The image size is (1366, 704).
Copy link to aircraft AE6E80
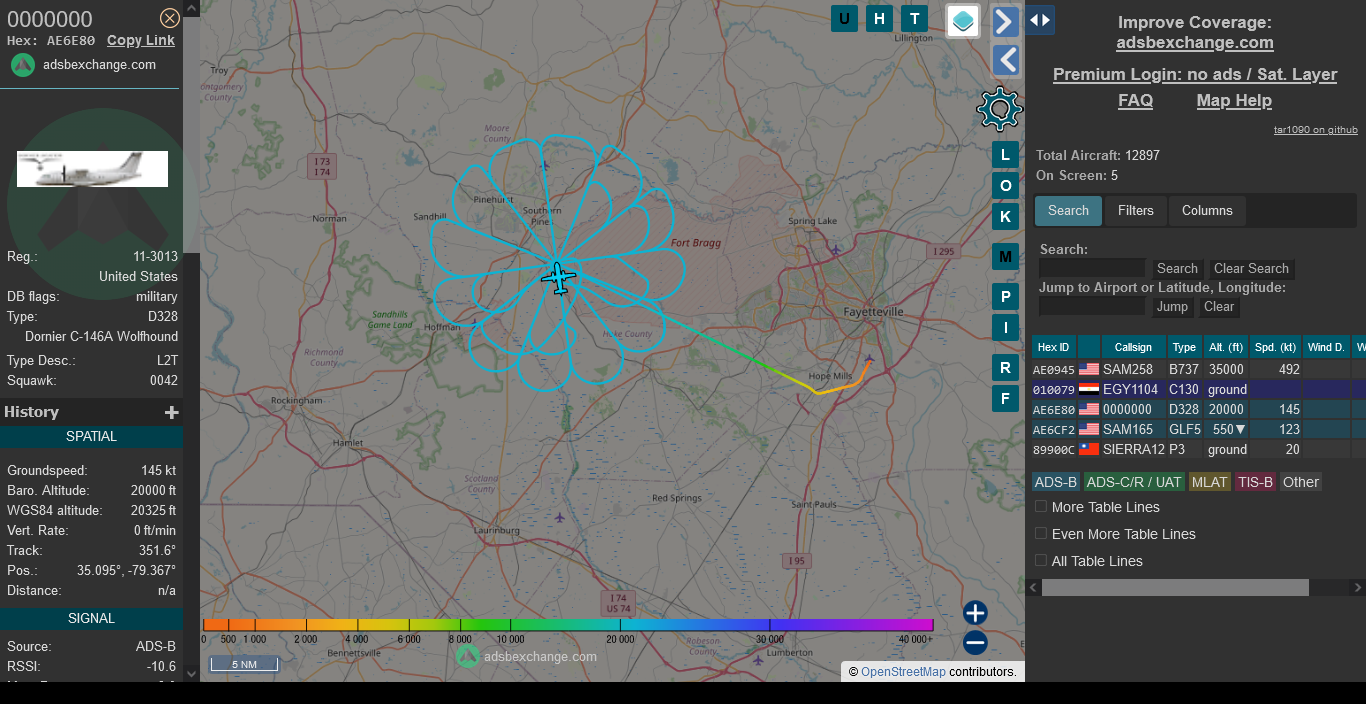click(x=141, y=41)
